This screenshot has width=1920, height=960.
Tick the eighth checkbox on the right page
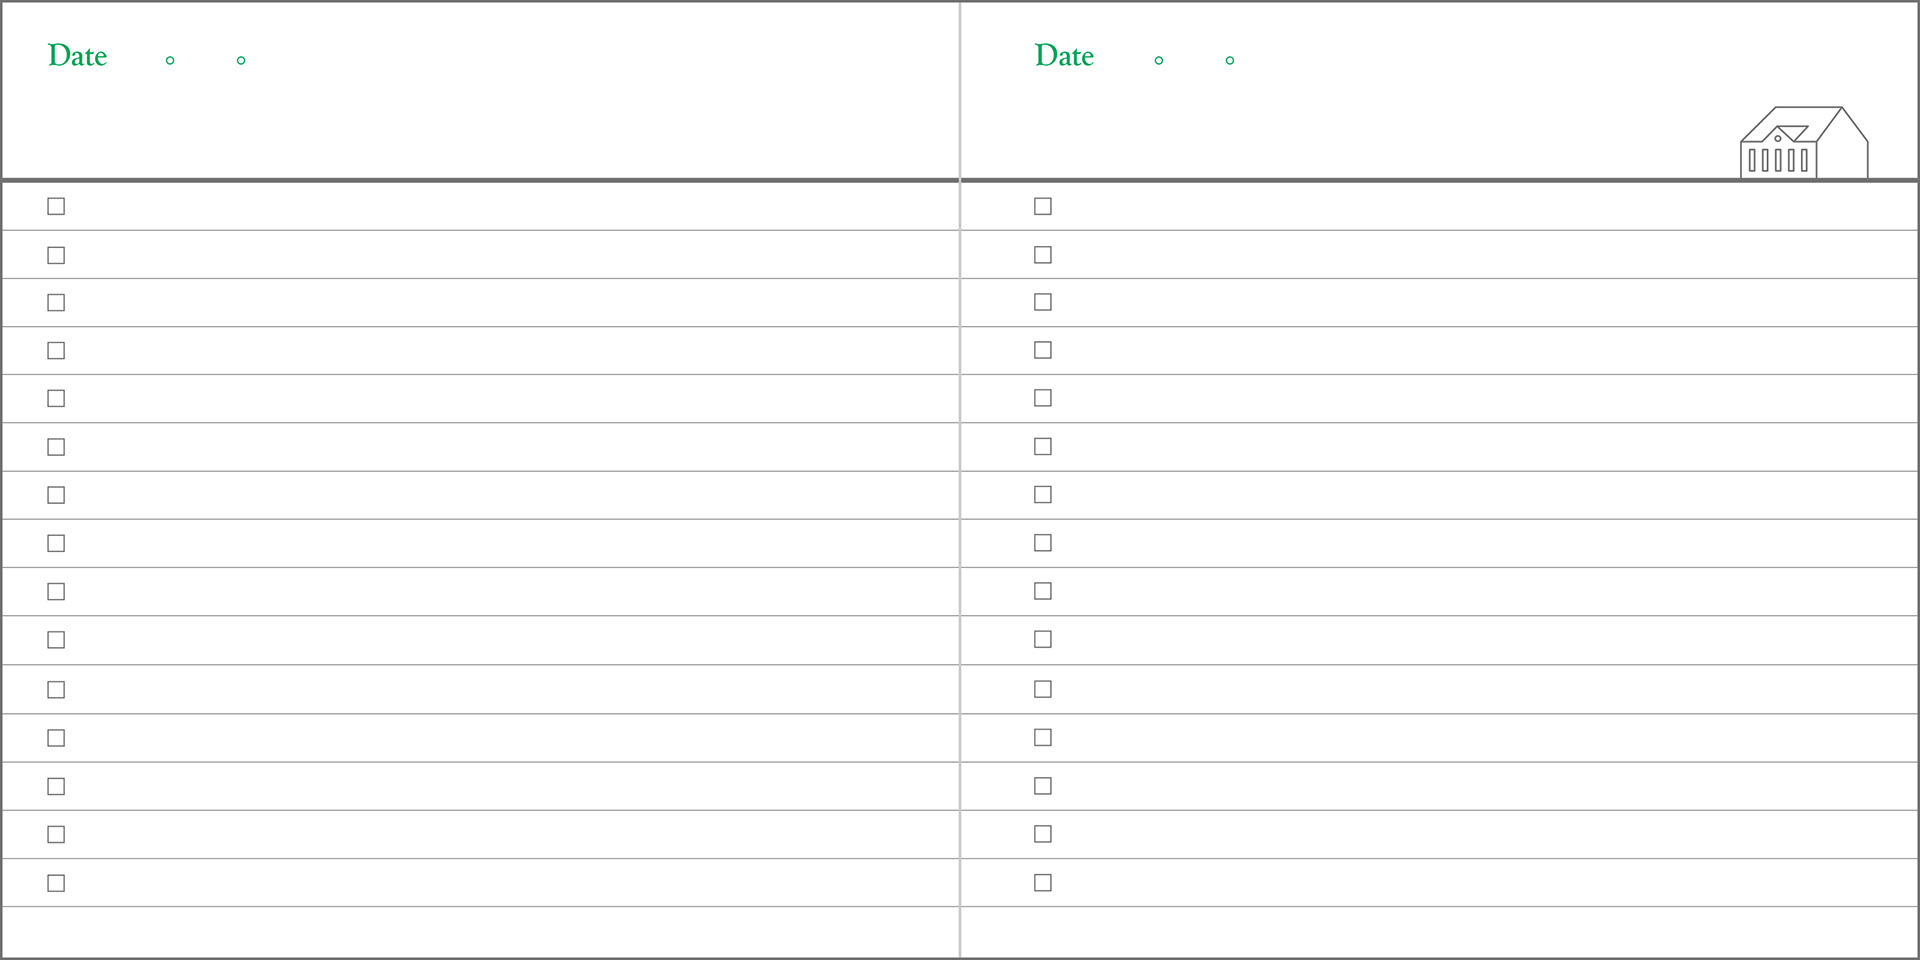[x=1043, y=543]
